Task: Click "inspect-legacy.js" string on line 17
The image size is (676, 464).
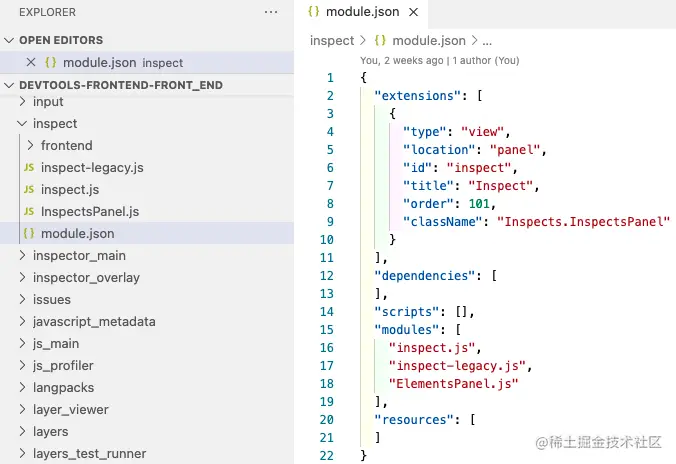Action: click(457, 366)
